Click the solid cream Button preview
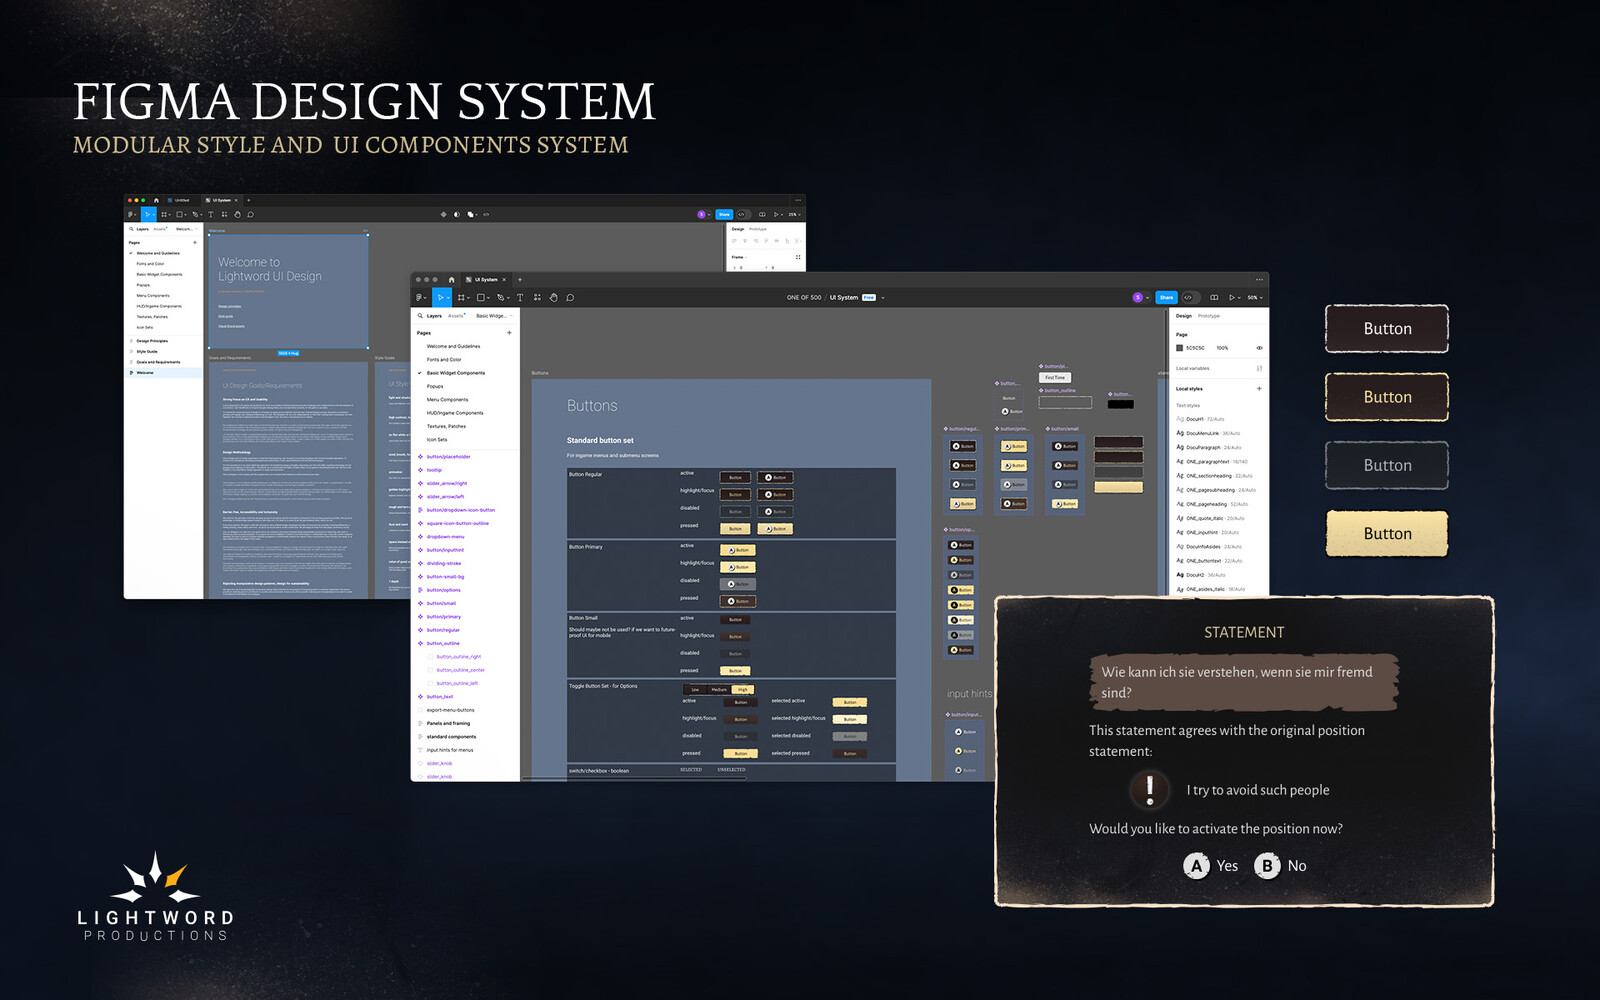The height and width of the screenshot is (1000, 1600). point(1387,534)
